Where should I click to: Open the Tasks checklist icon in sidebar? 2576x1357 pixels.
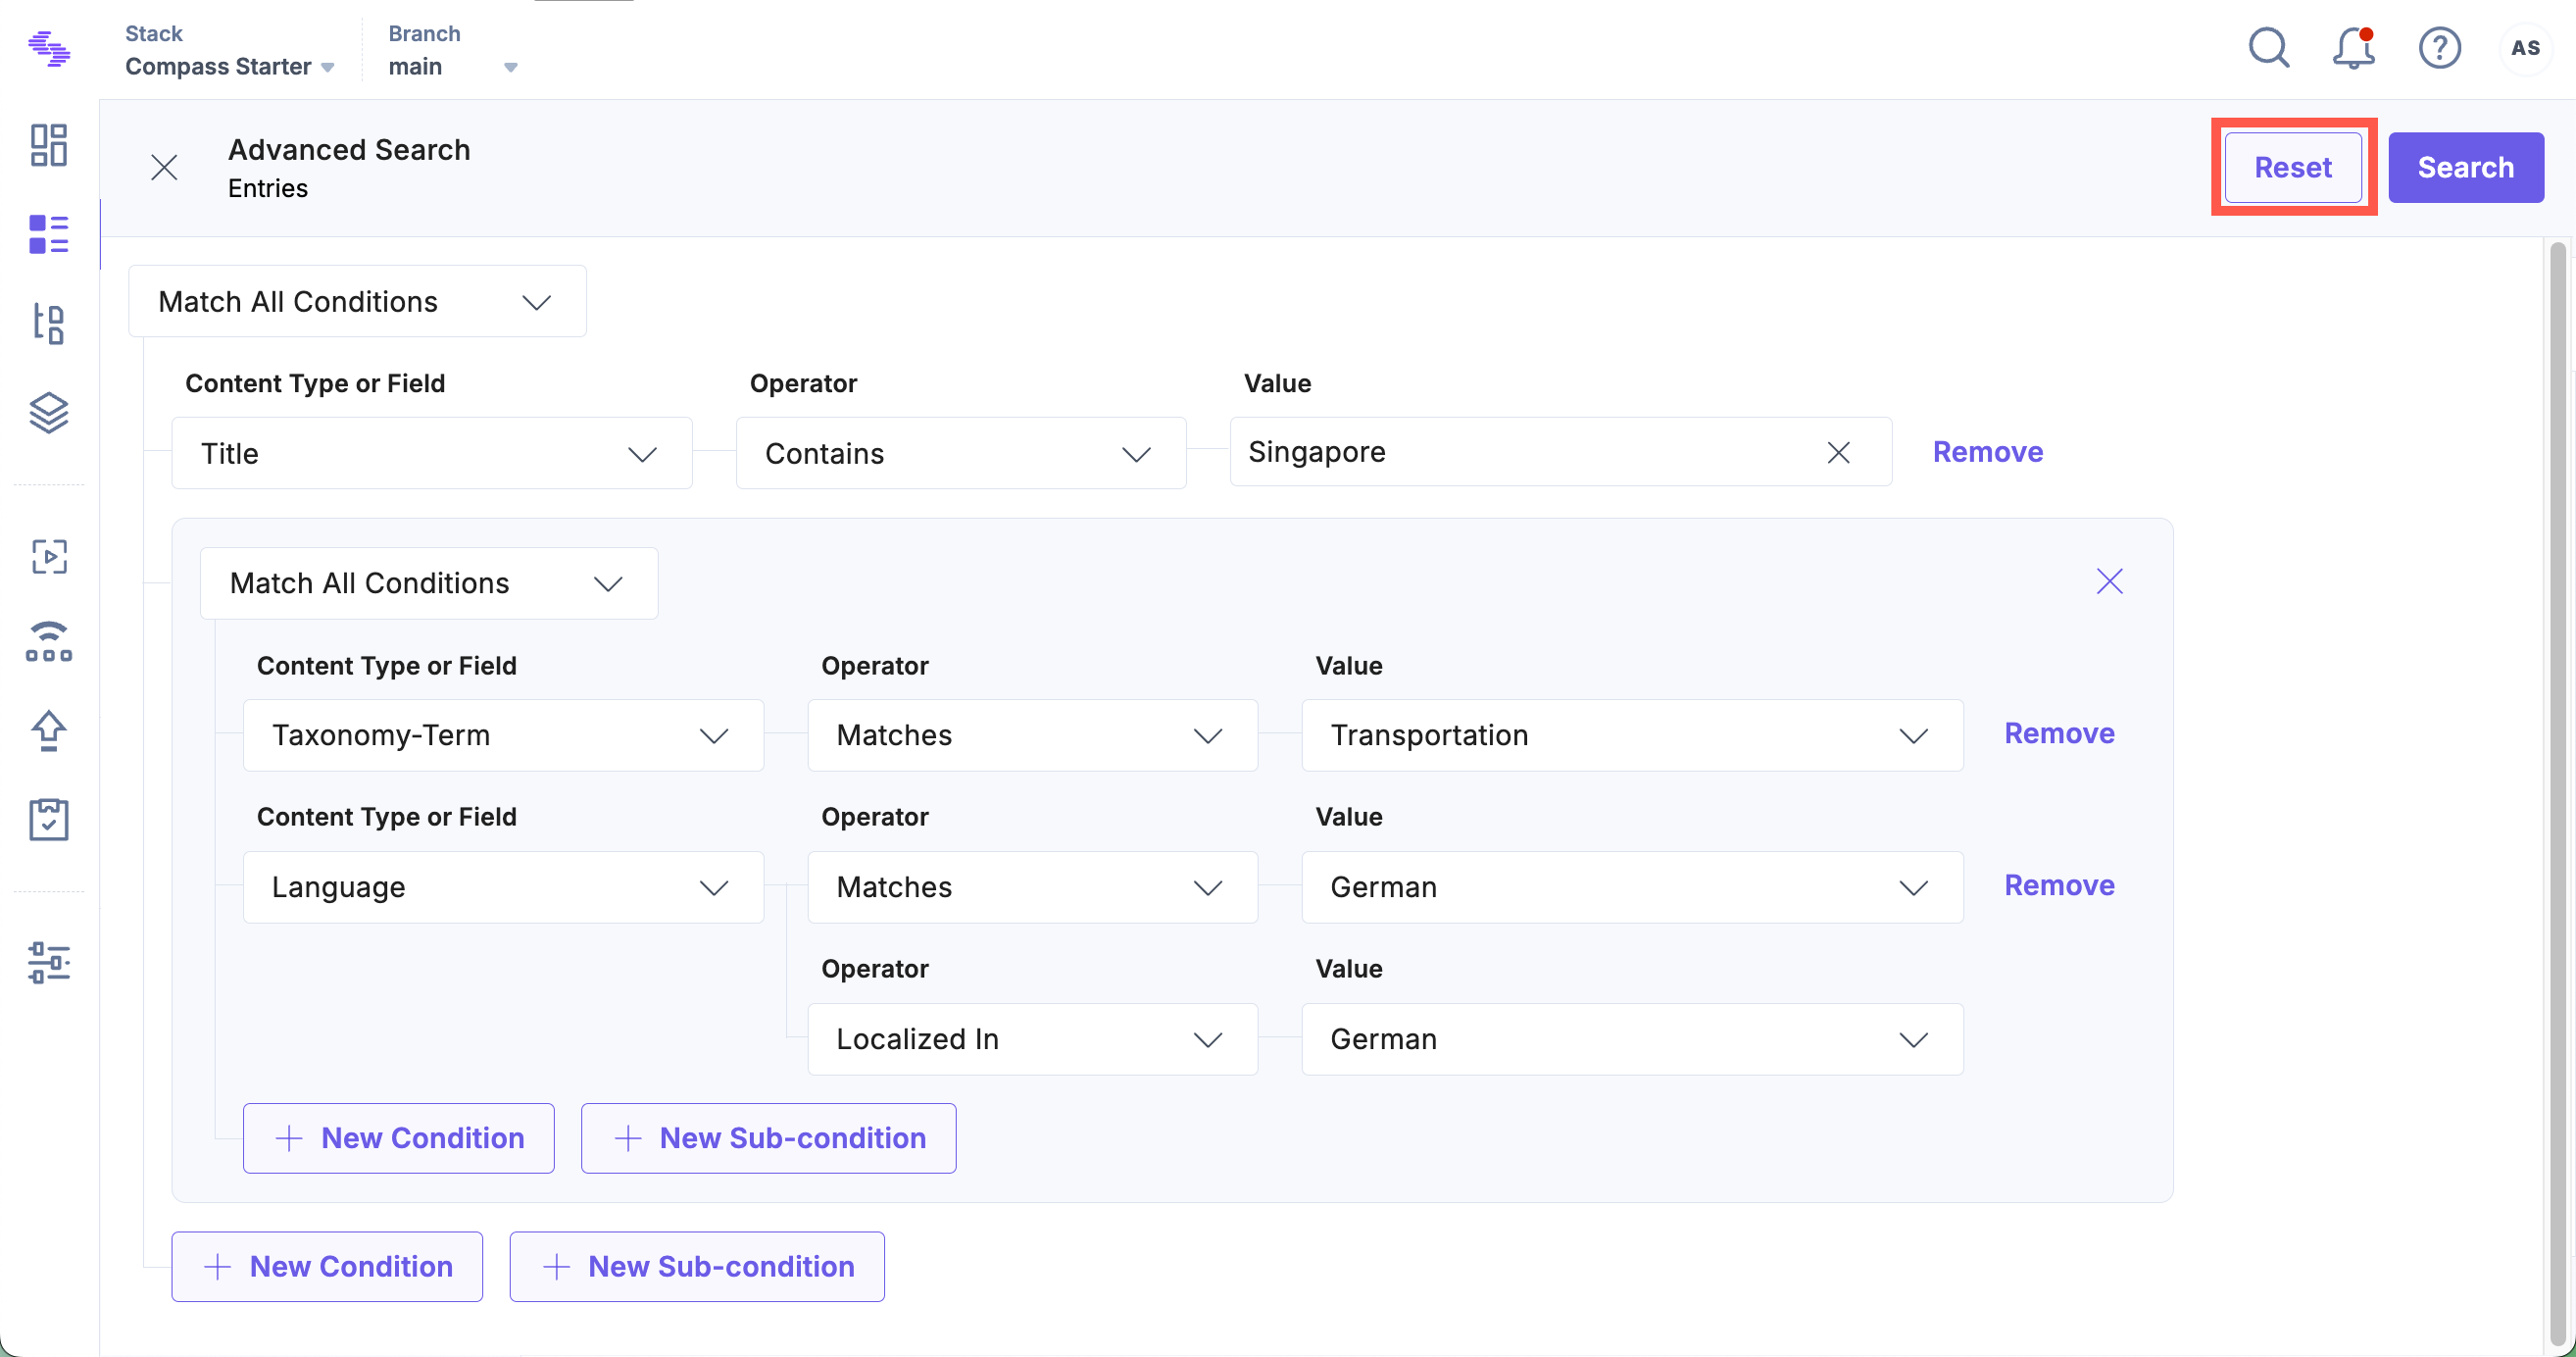click(x=49, y=819)
